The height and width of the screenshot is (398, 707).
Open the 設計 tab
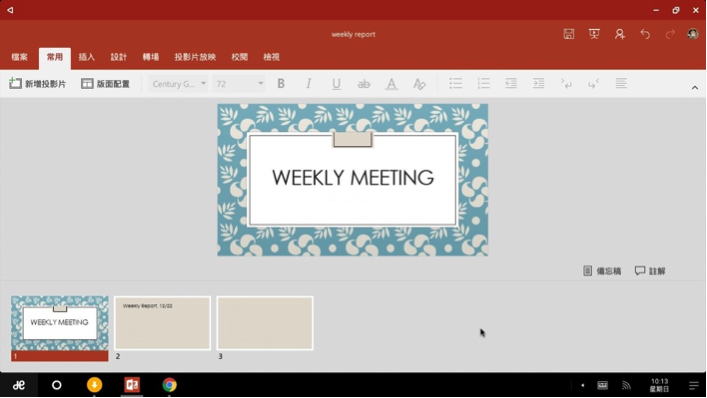[x=119, y=57]
